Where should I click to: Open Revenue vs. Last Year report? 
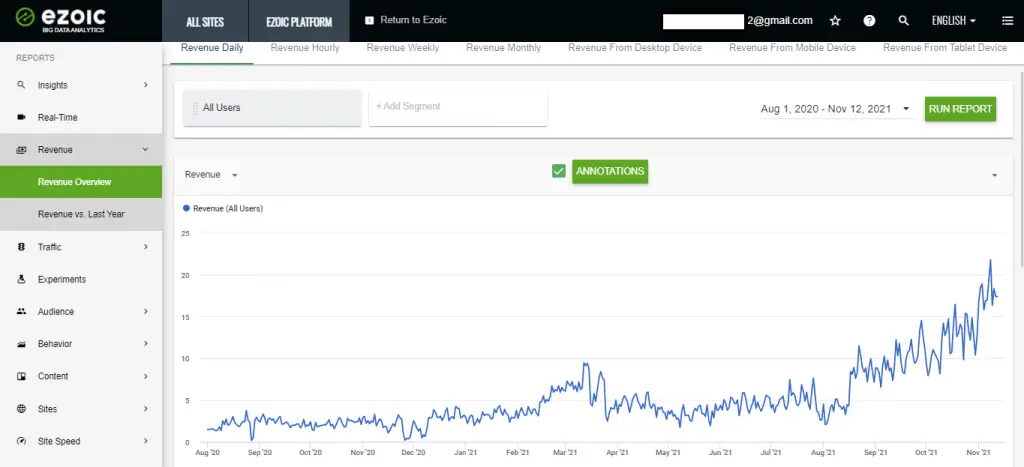point(81,214)
